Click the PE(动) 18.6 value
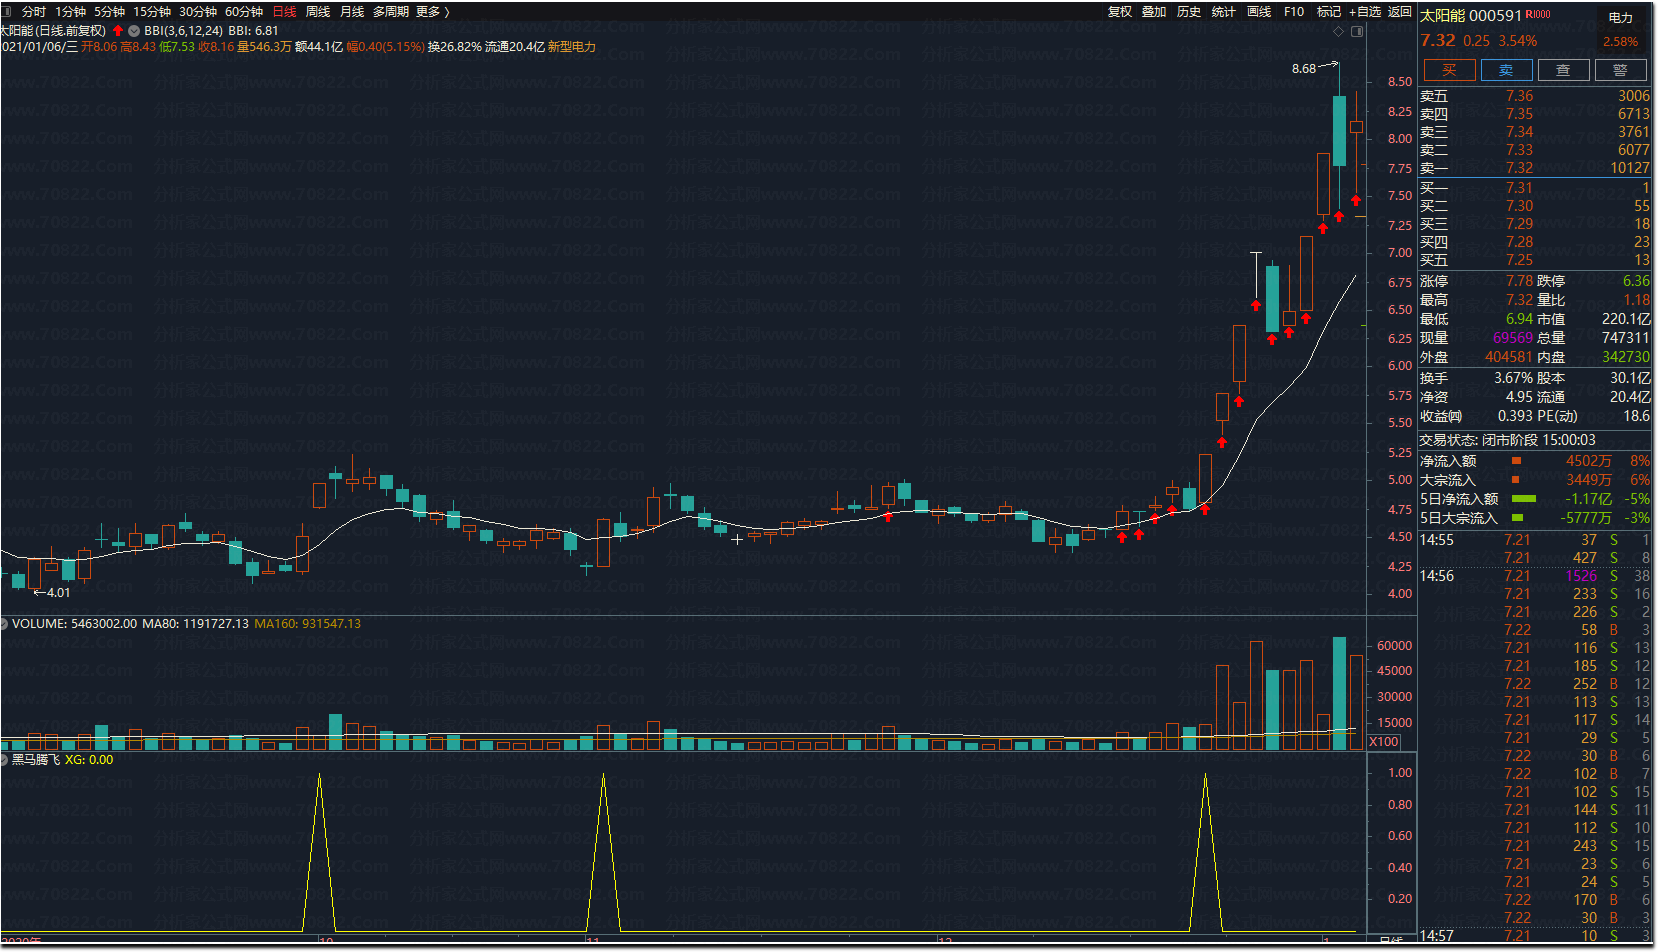The width and height of the screenshot is (1659, 952). pyautogui.click(x=1637, y=416)
